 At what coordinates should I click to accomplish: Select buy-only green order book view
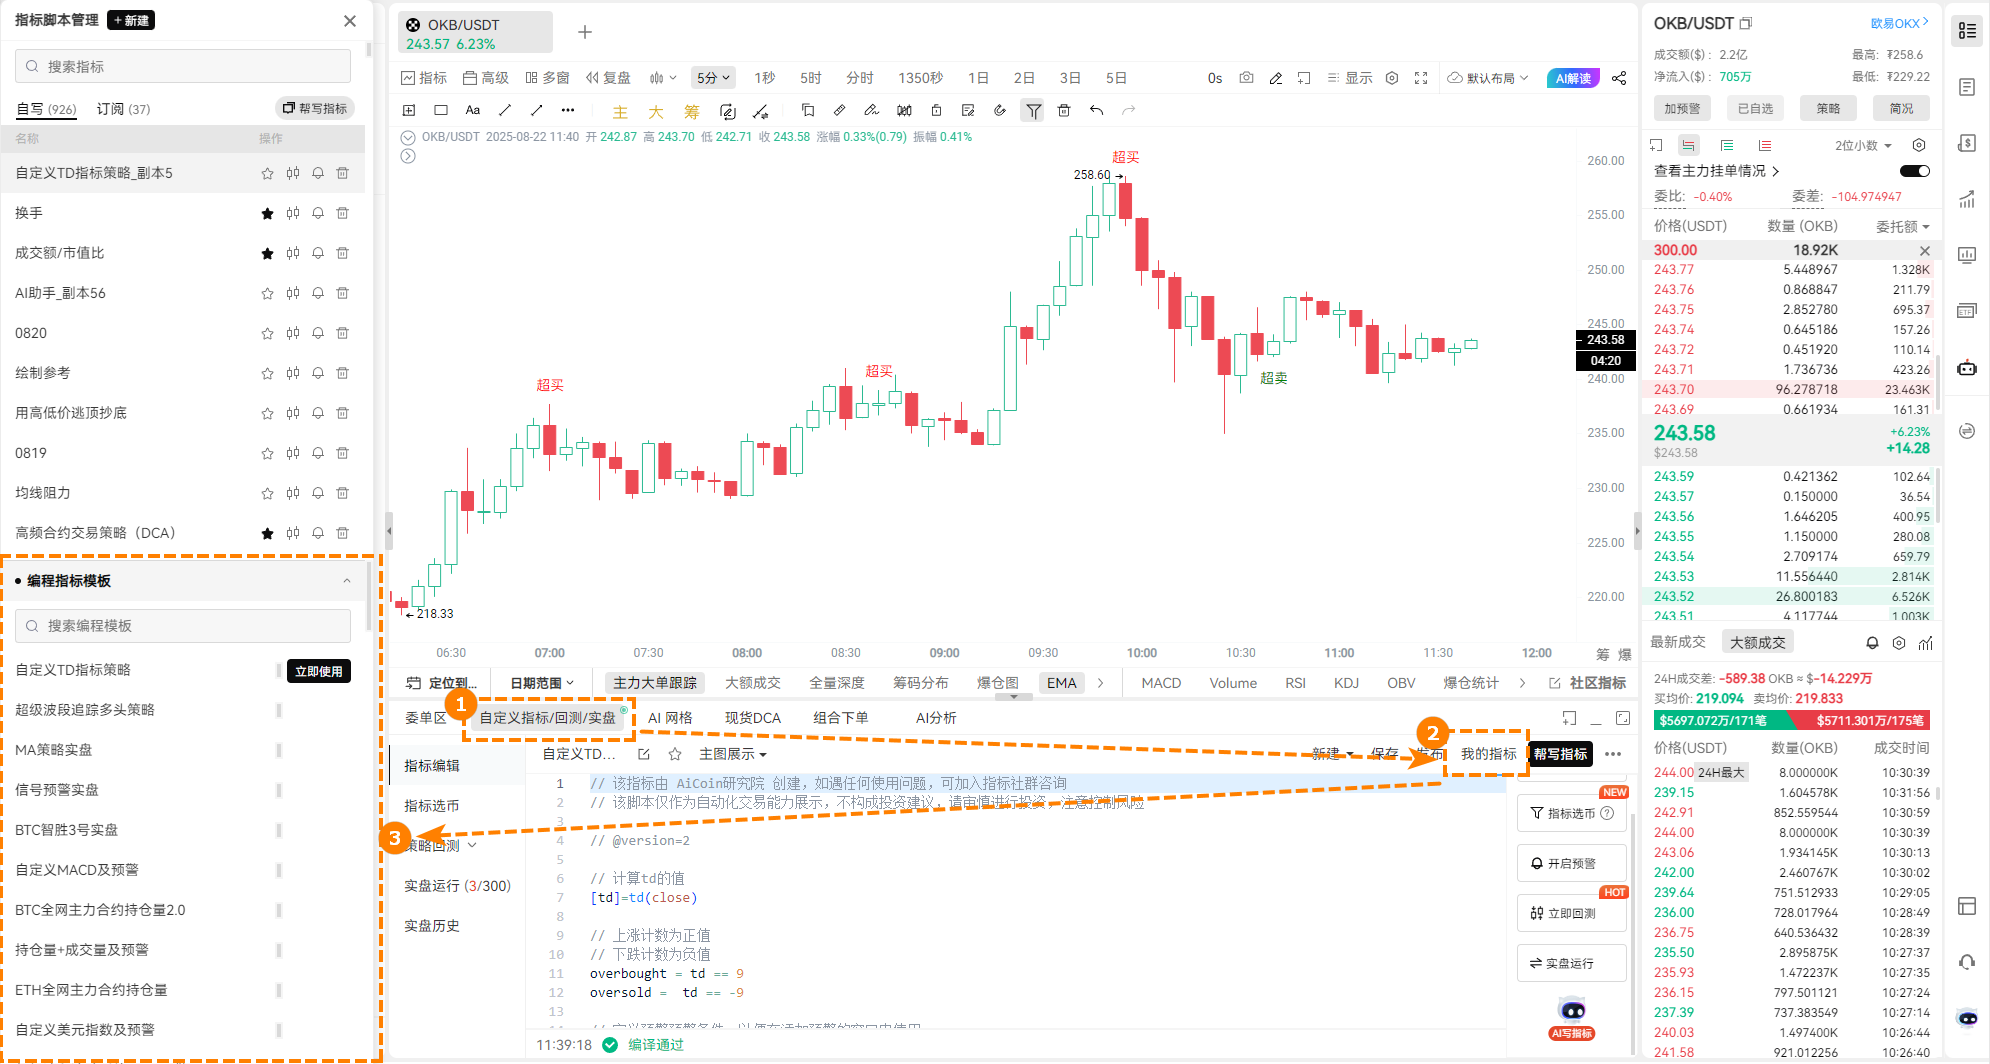pos(1727,145)
